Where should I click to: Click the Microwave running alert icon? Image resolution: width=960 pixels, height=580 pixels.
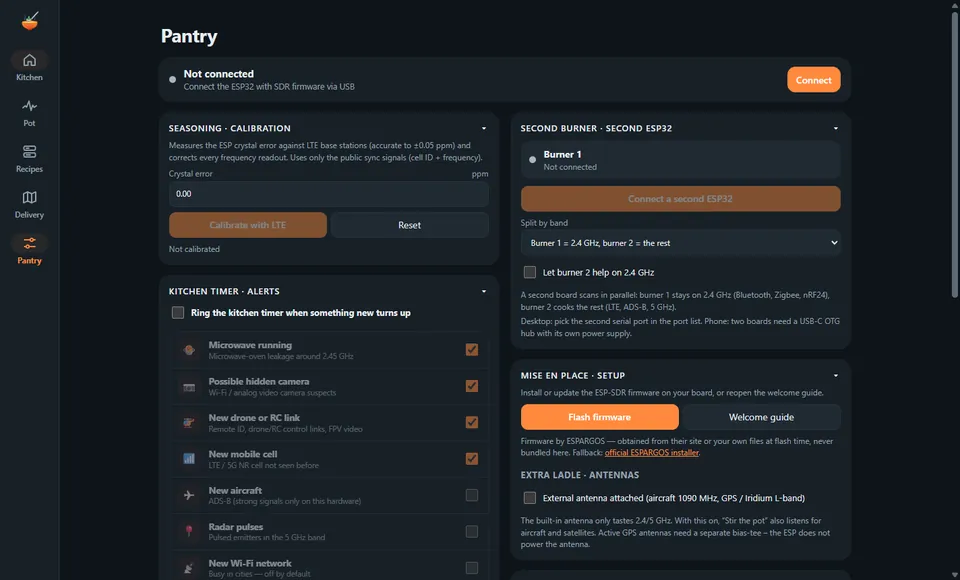(x=189, y=350)
